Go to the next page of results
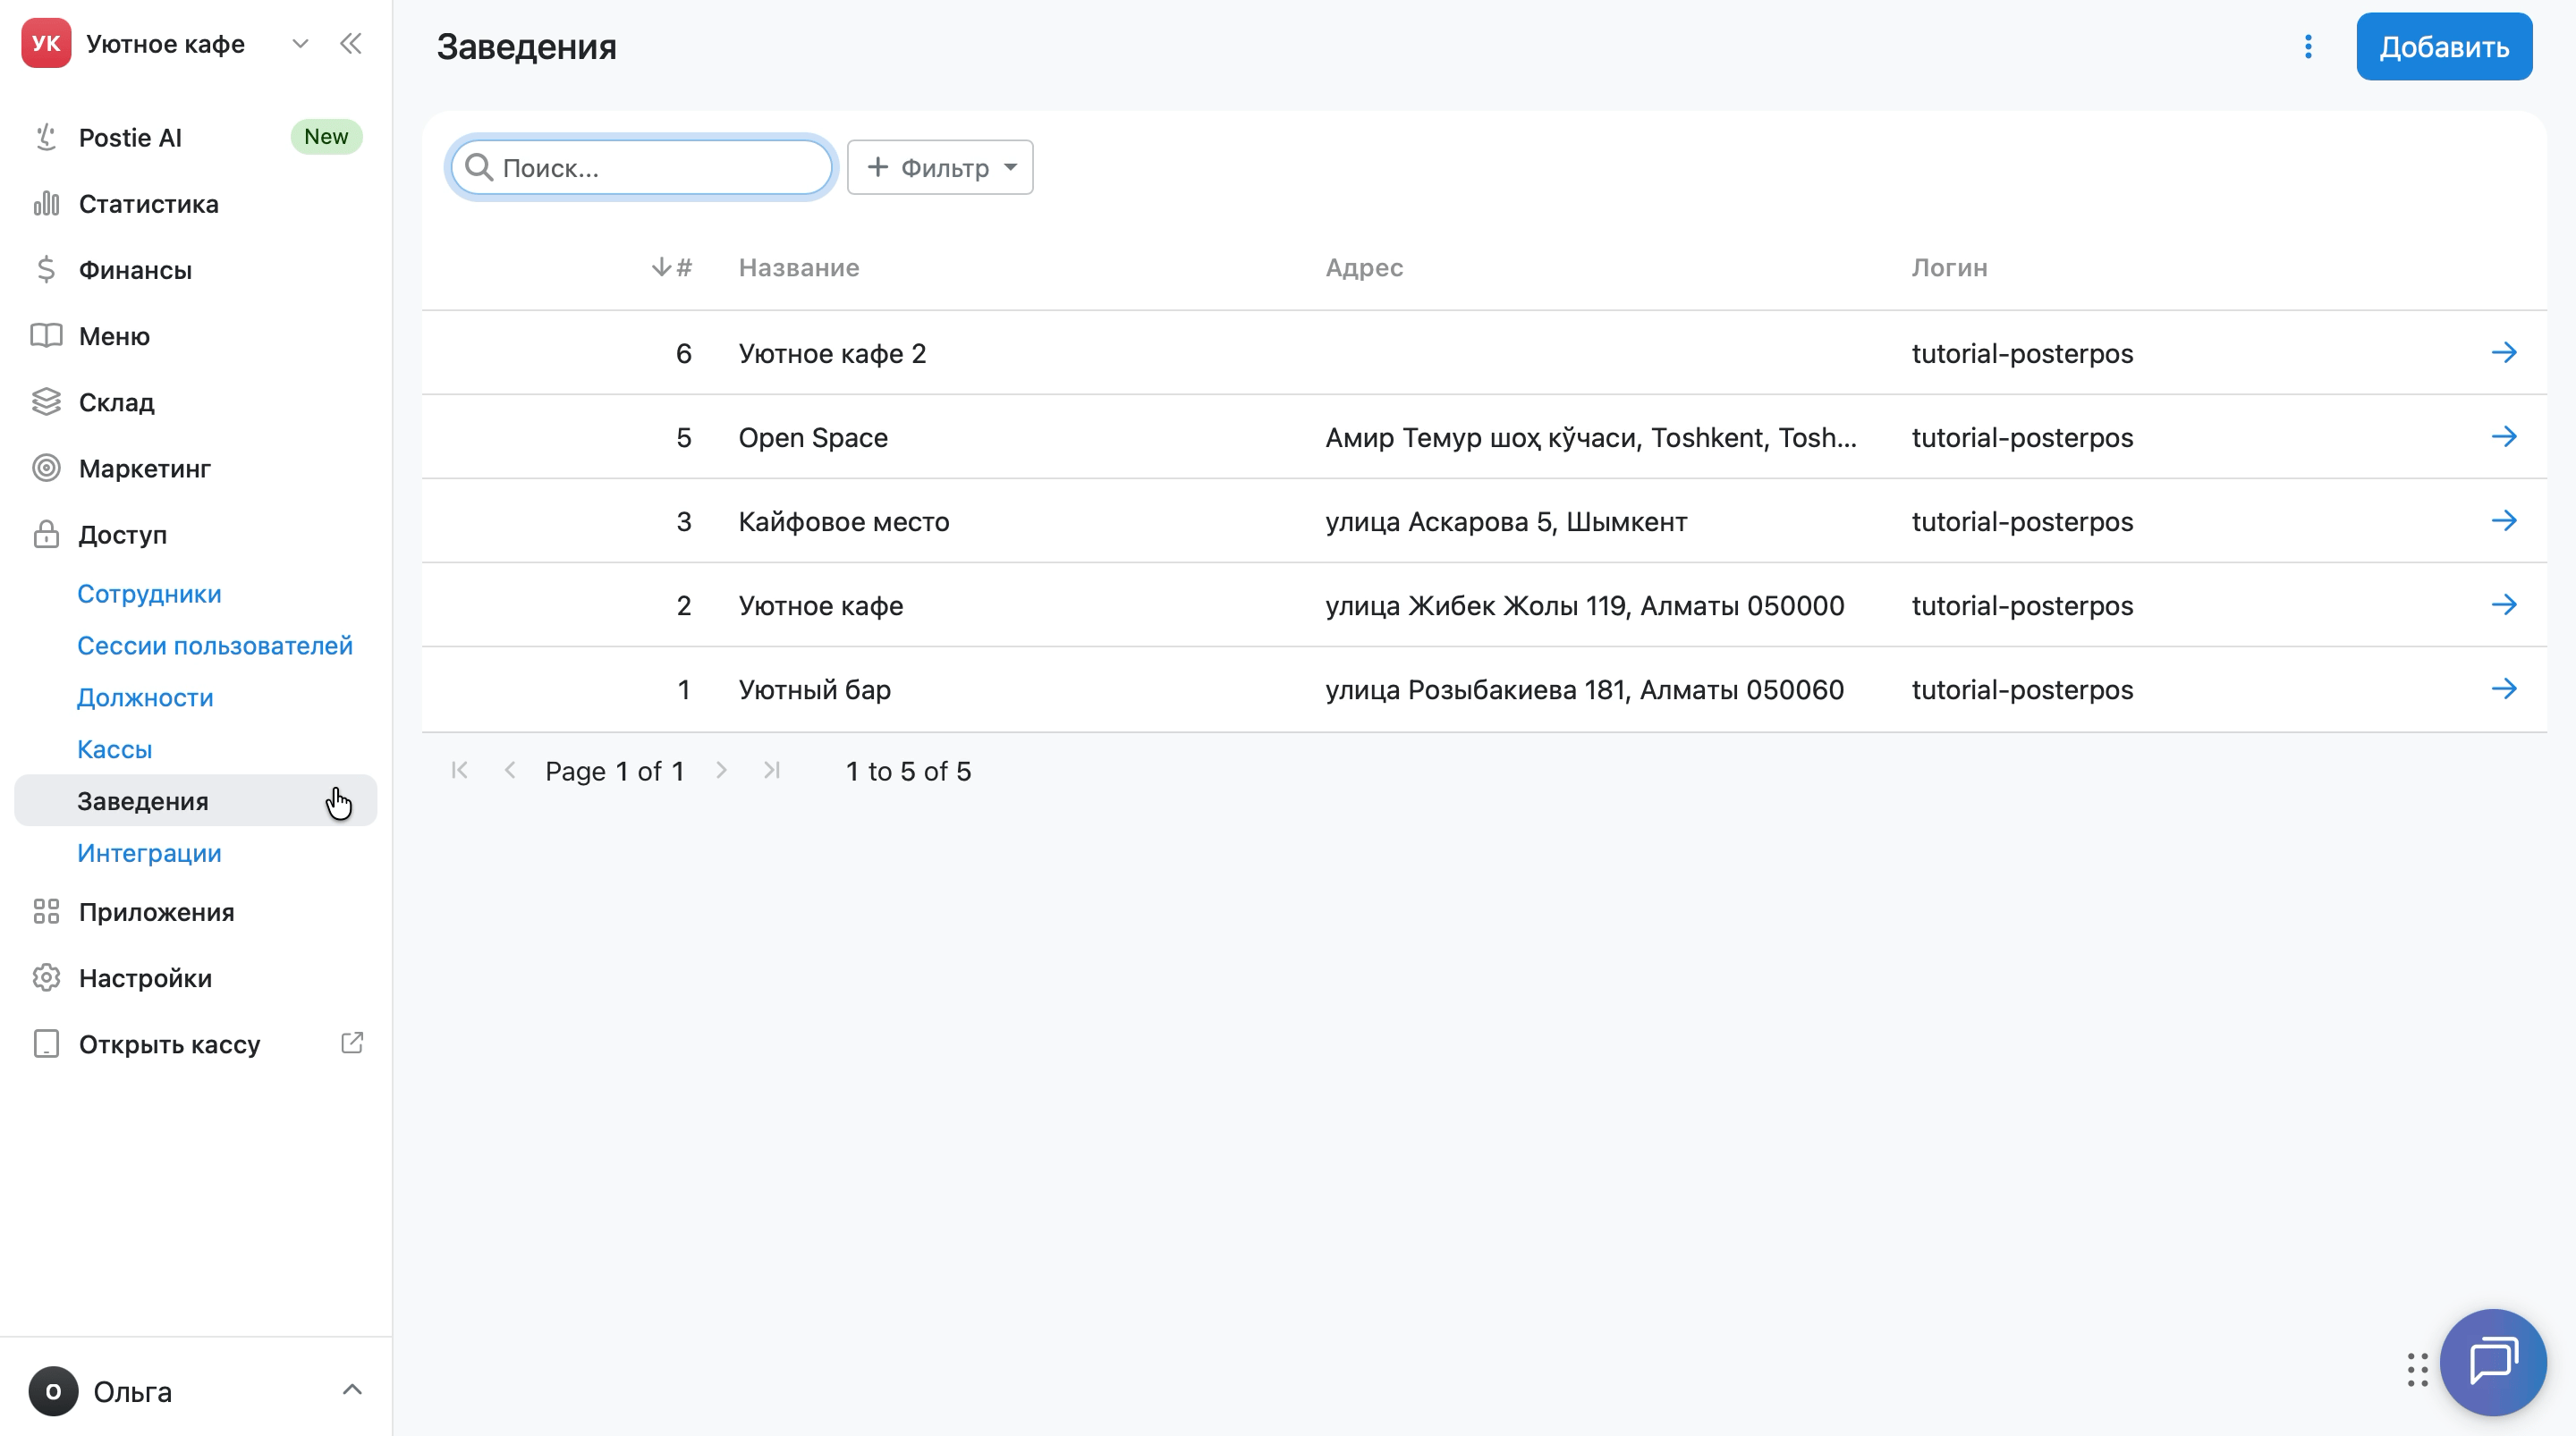Viewport: 2576px width, 1436px height. pos(721,770)
